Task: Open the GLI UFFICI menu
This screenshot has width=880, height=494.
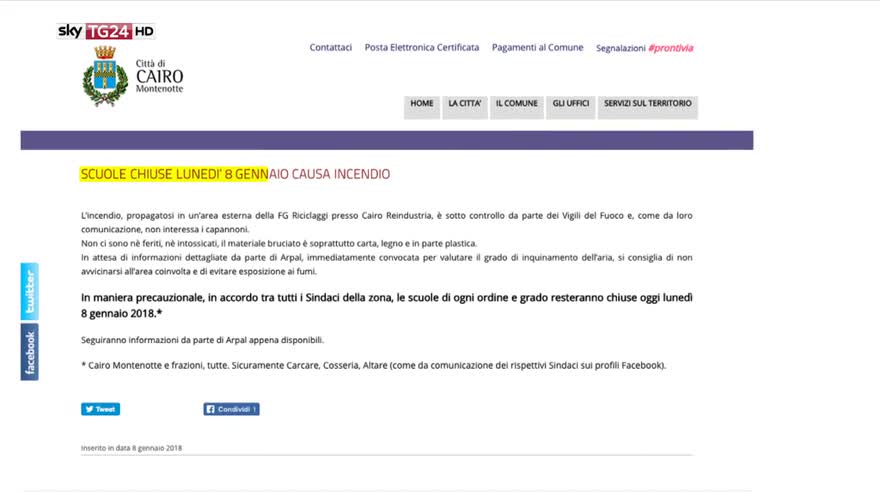Action: [x=571, y=104]
